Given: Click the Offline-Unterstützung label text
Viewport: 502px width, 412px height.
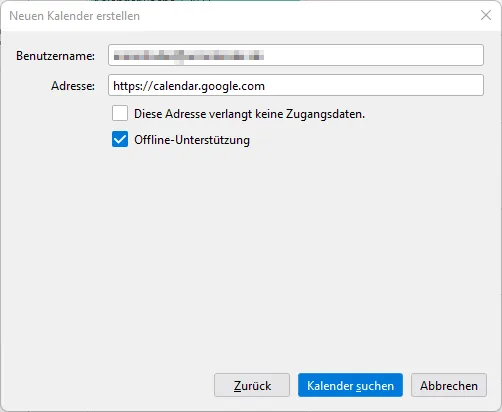Looking at the screenshot, I should (x=192, y=140).
